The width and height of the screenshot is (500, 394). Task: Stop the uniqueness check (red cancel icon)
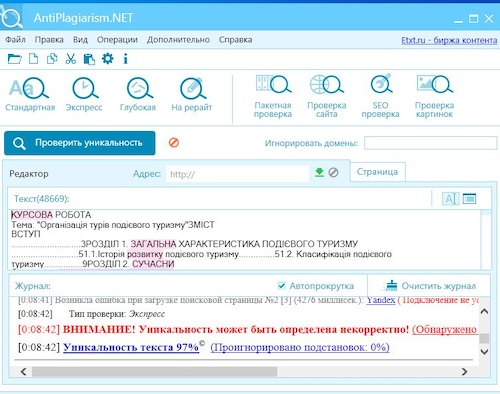pos(174,143)
